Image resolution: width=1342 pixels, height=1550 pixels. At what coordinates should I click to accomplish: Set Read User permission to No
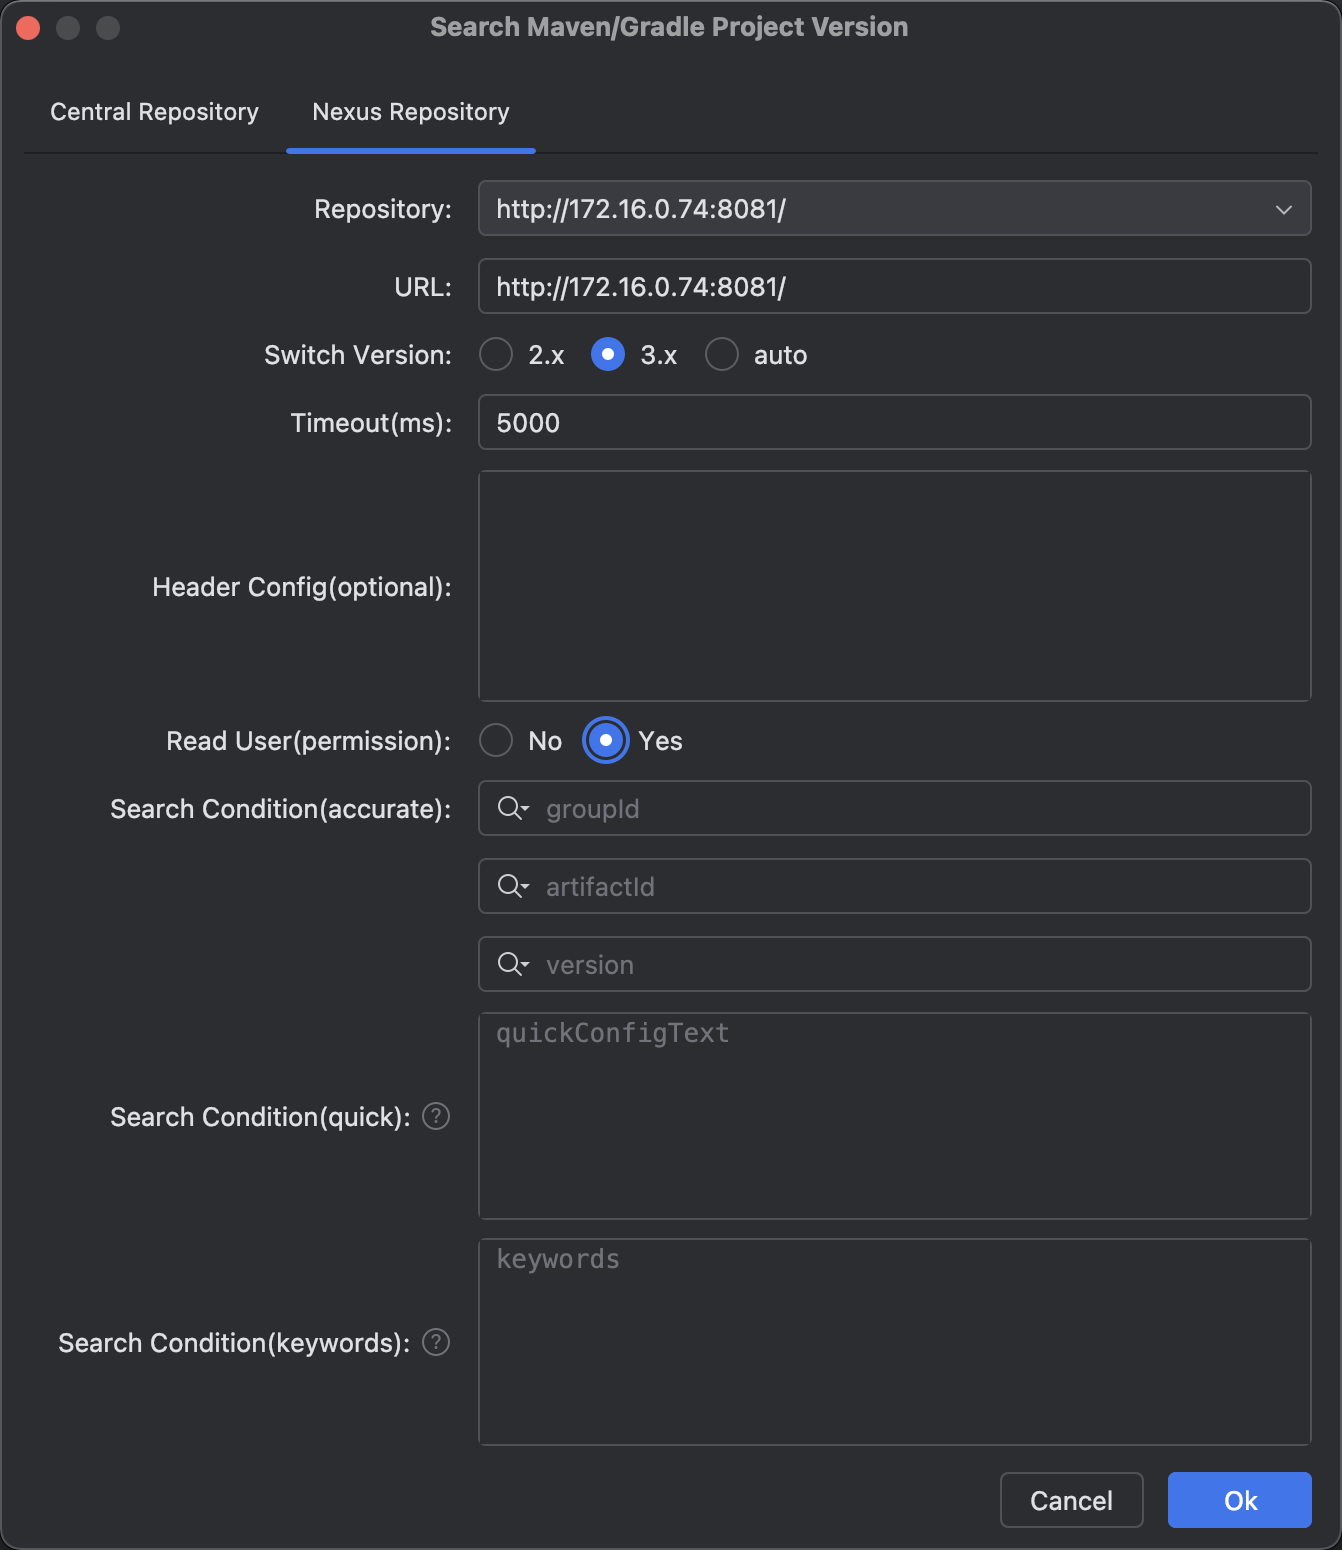click(x=496, y=741)
